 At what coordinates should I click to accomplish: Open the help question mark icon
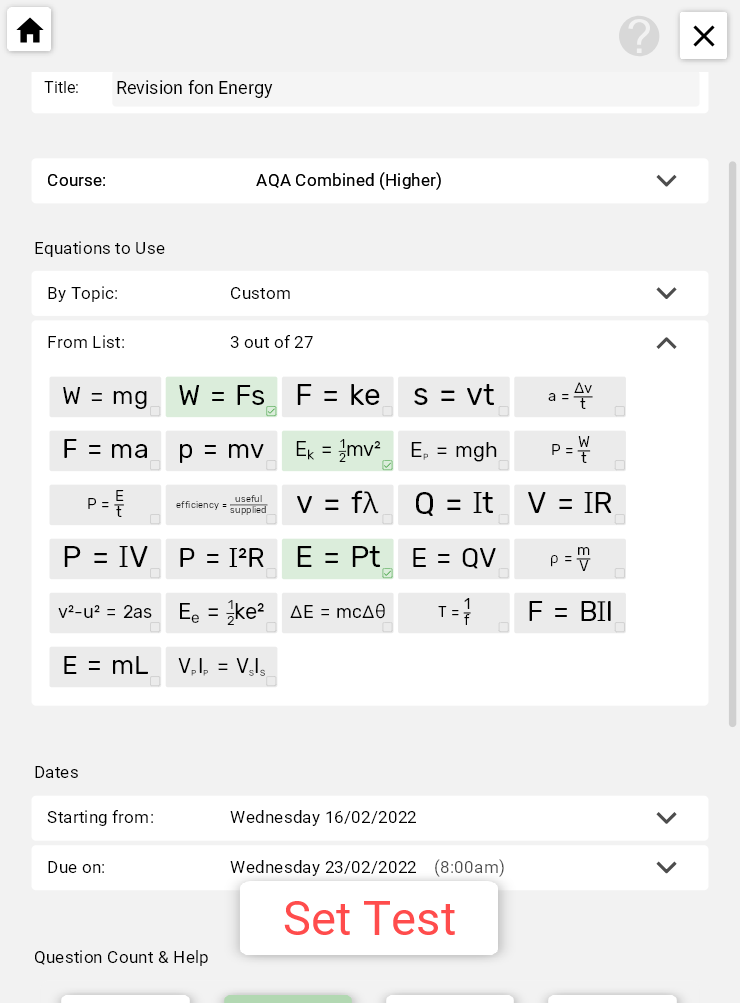coord(639,36)
